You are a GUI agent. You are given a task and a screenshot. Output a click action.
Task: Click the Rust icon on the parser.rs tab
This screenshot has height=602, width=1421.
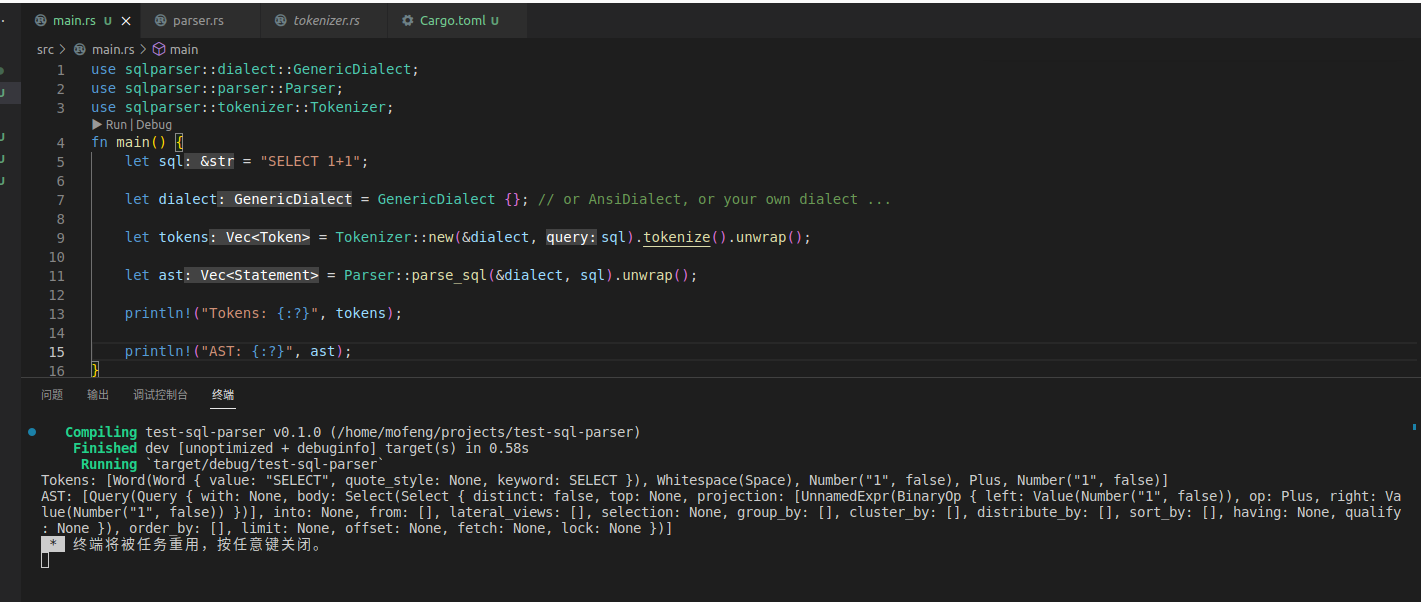[x=160, y=18]
